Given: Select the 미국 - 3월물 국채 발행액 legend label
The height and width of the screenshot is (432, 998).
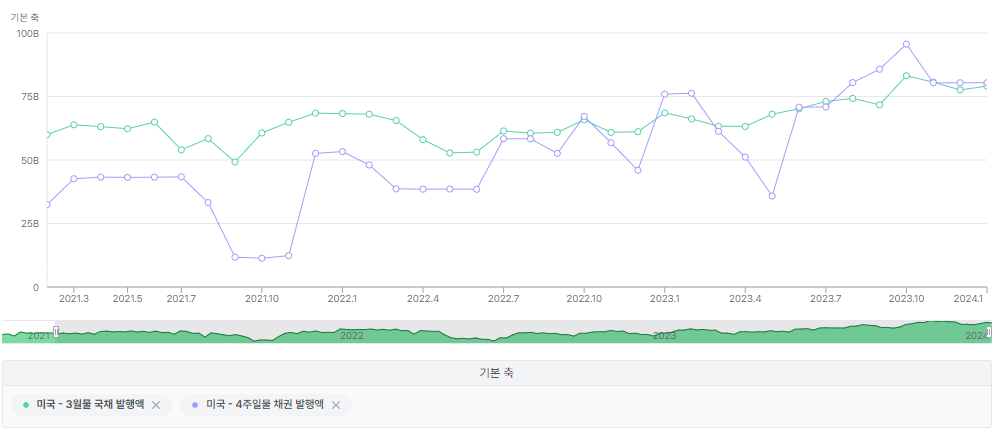Looking at the screenshot, I should (90, 405).
